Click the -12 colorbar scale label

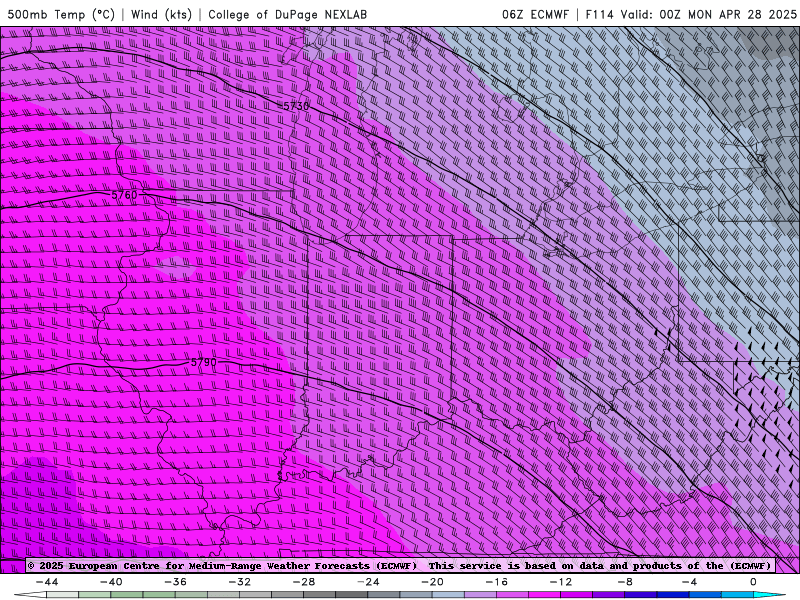pos(561,582)
